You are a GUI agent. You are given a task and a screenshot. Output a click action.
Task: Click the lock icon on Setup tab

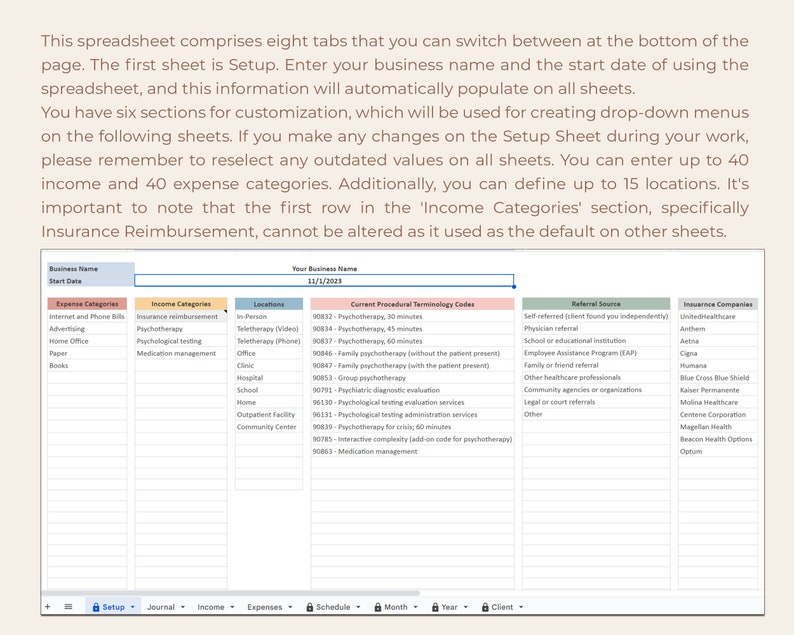coord(96,607)
